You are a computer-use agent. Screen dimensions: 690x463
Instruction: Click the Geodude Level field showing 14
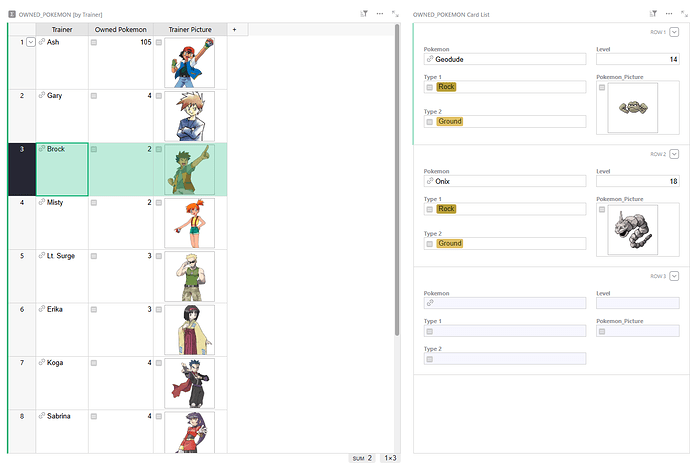point(638,59)
